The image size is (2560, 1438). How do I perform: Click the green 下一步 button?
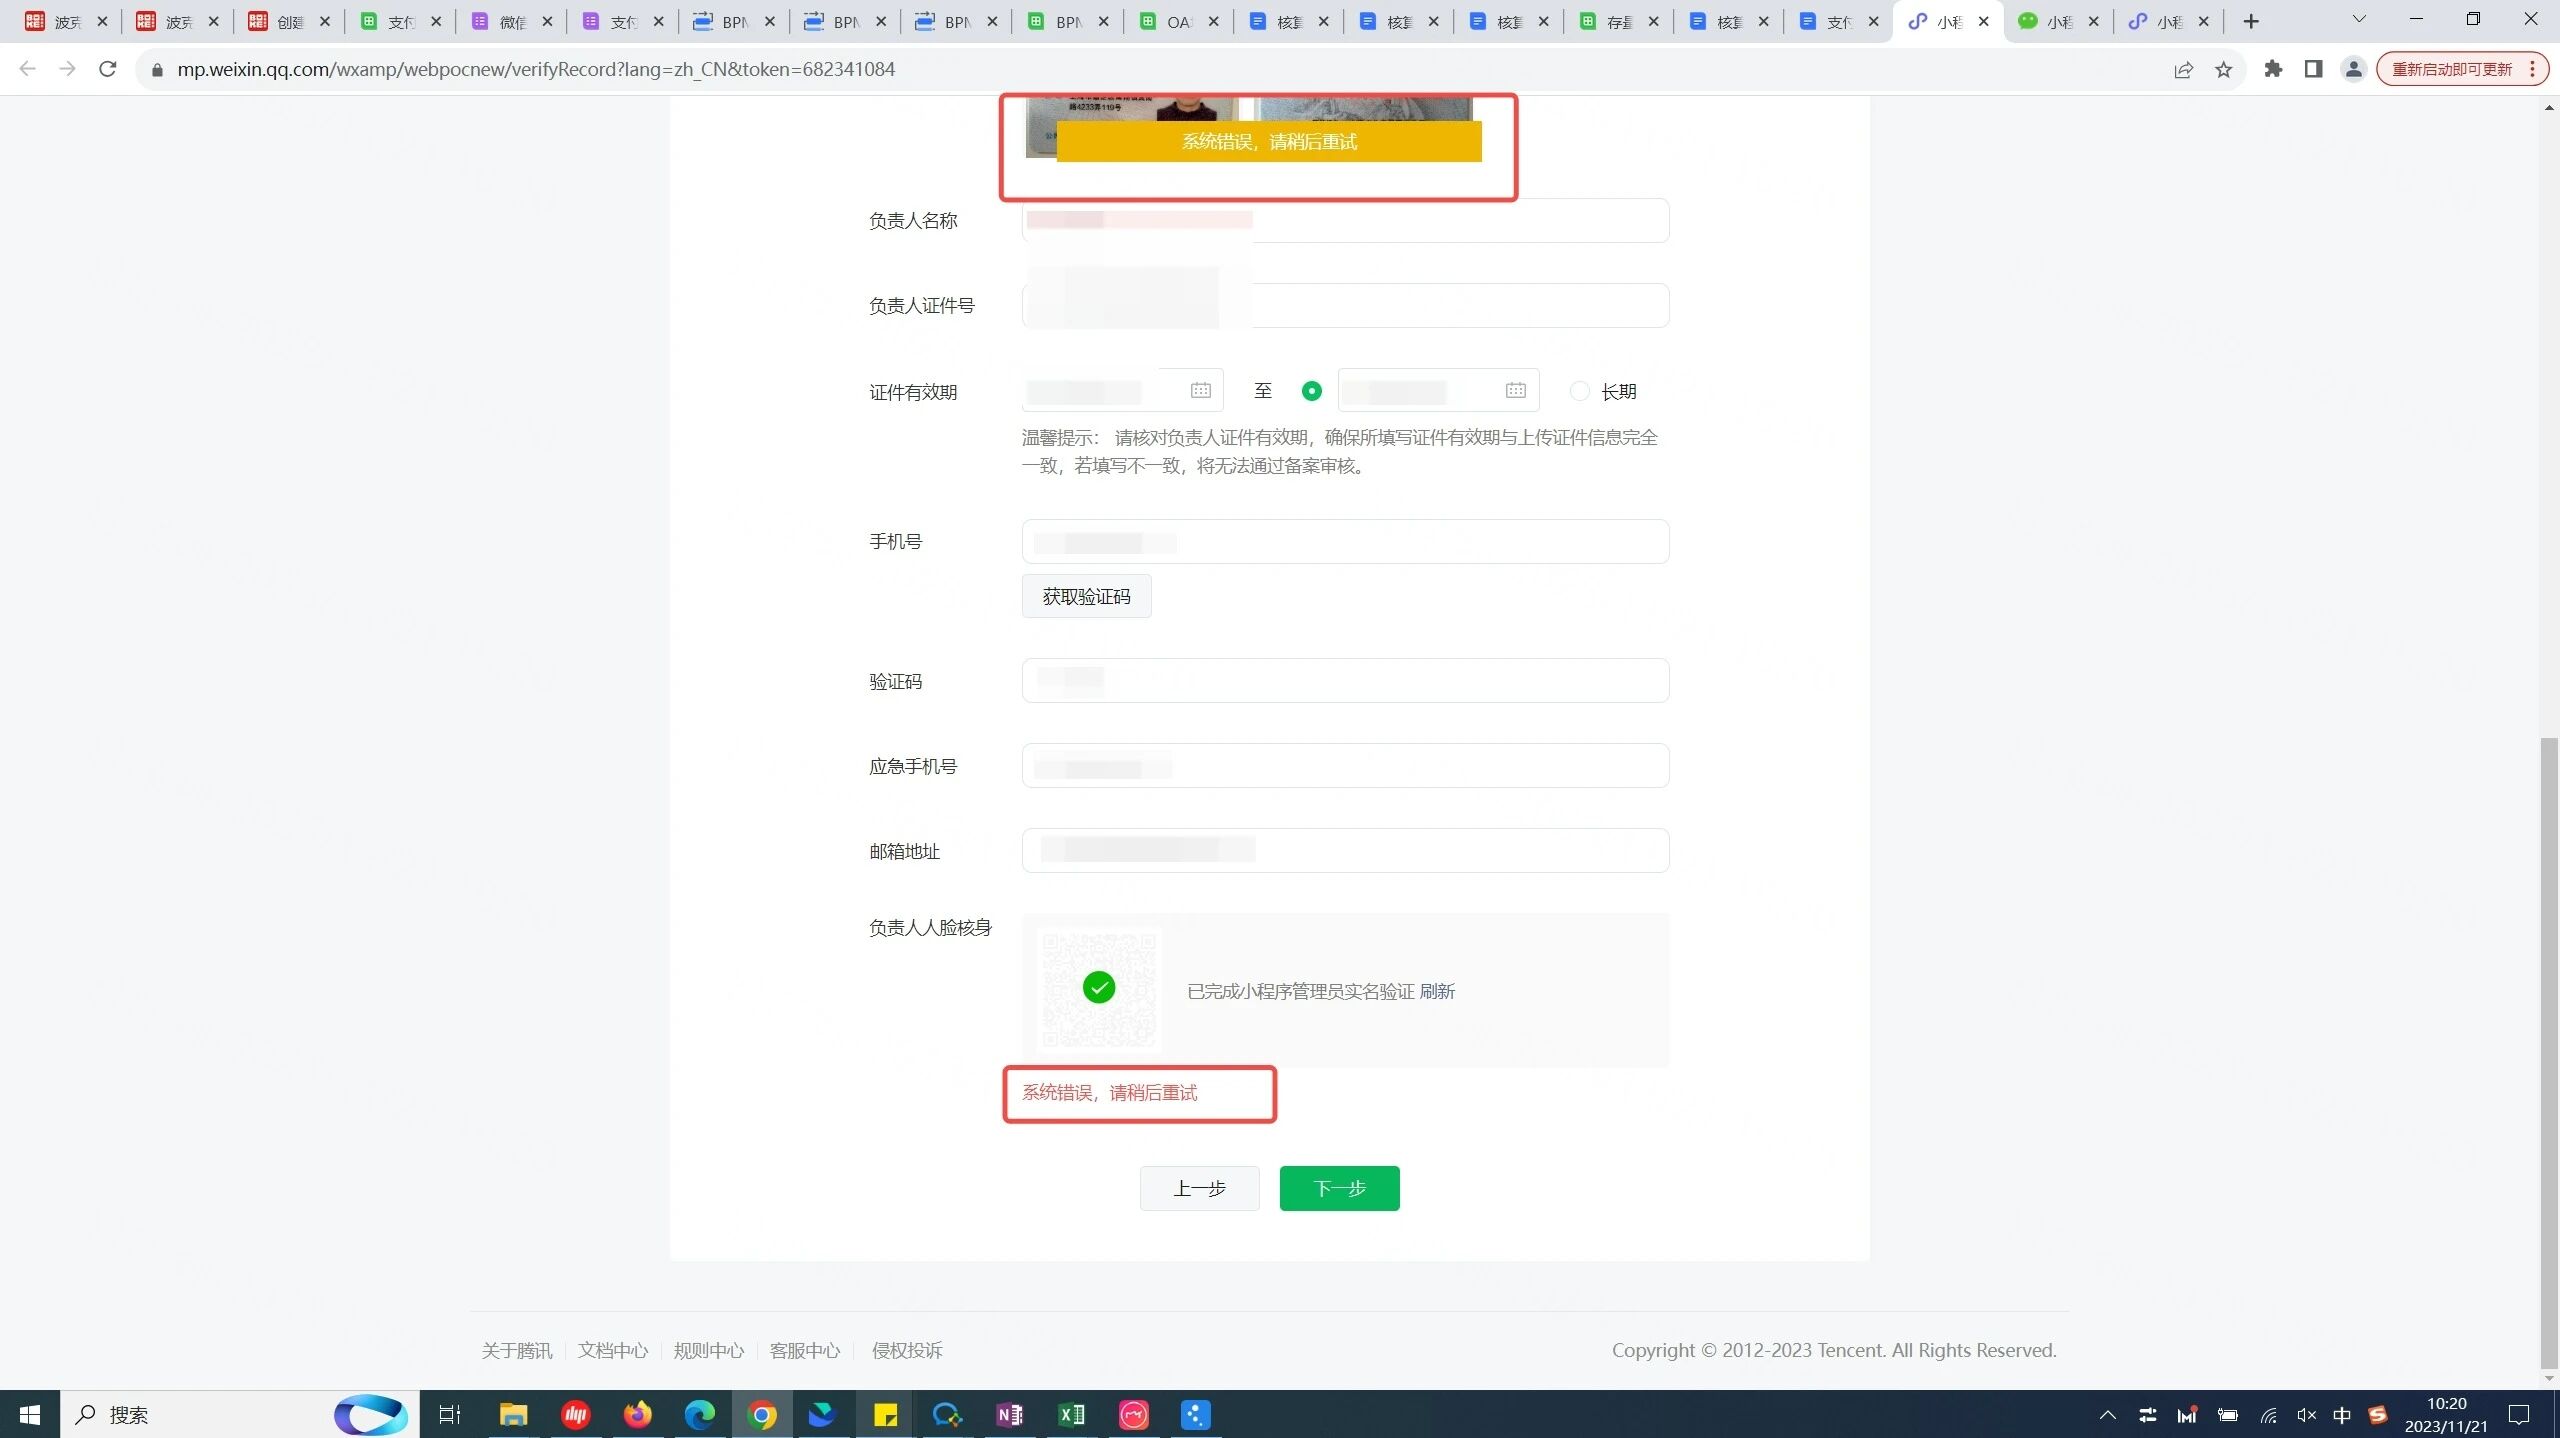(1339, 1188)
